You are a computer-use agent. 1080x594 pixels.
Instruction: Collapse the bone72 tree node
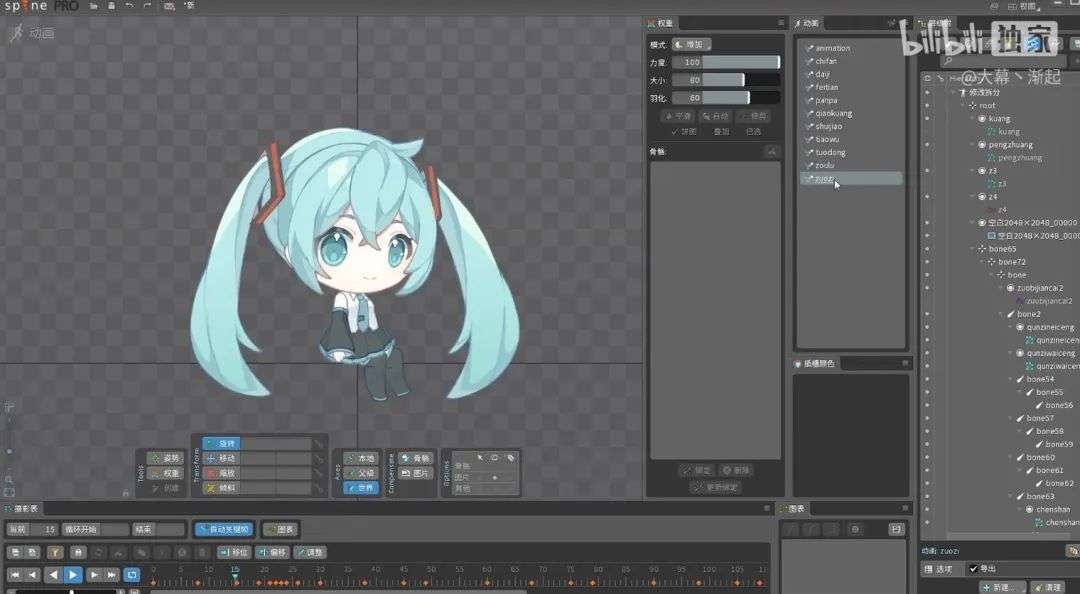coord(983,262)
